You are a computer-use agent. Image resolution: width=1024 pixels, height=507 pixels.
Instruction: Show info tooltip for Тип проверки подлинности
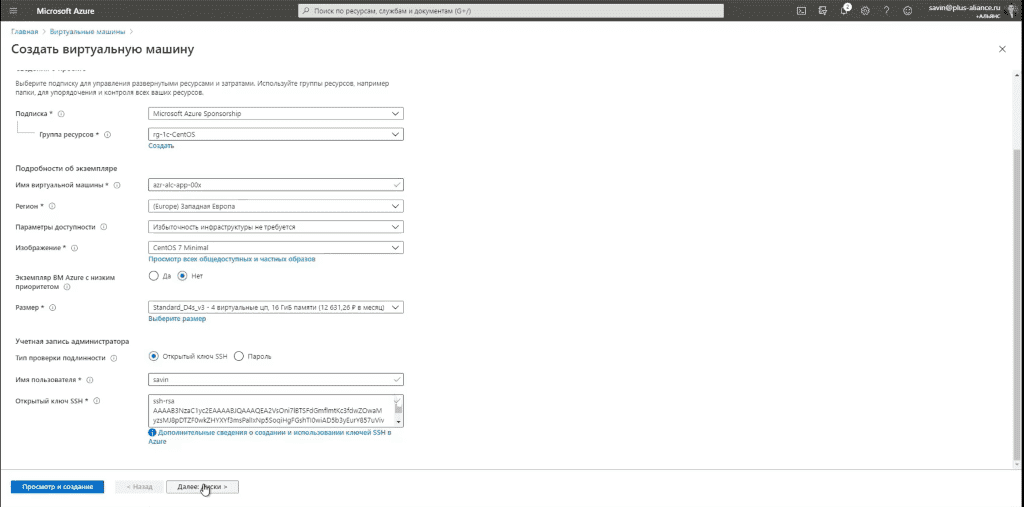pyautogui.click(x=114, y=358)
